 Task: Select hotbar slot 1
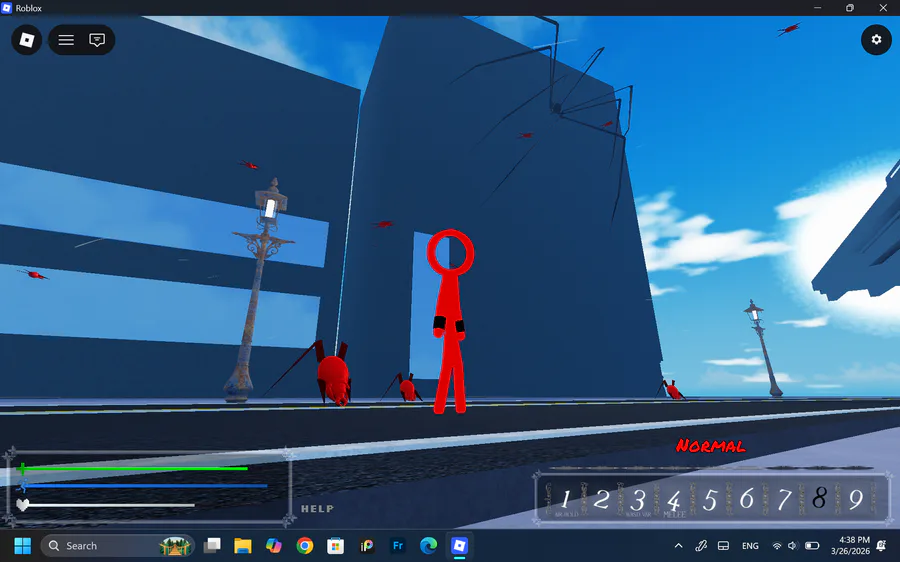pyautogui.click(x=566, y=499)
